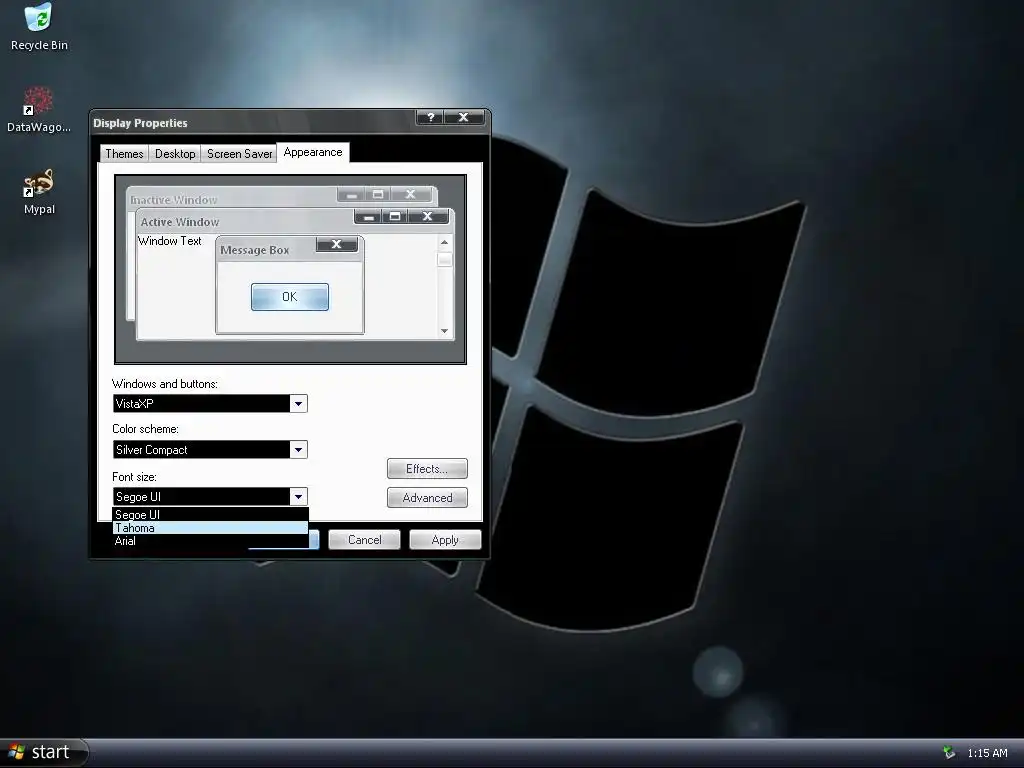Click the Window Text in the preview
Screen dimensions: 1024x768
point(170,241)
